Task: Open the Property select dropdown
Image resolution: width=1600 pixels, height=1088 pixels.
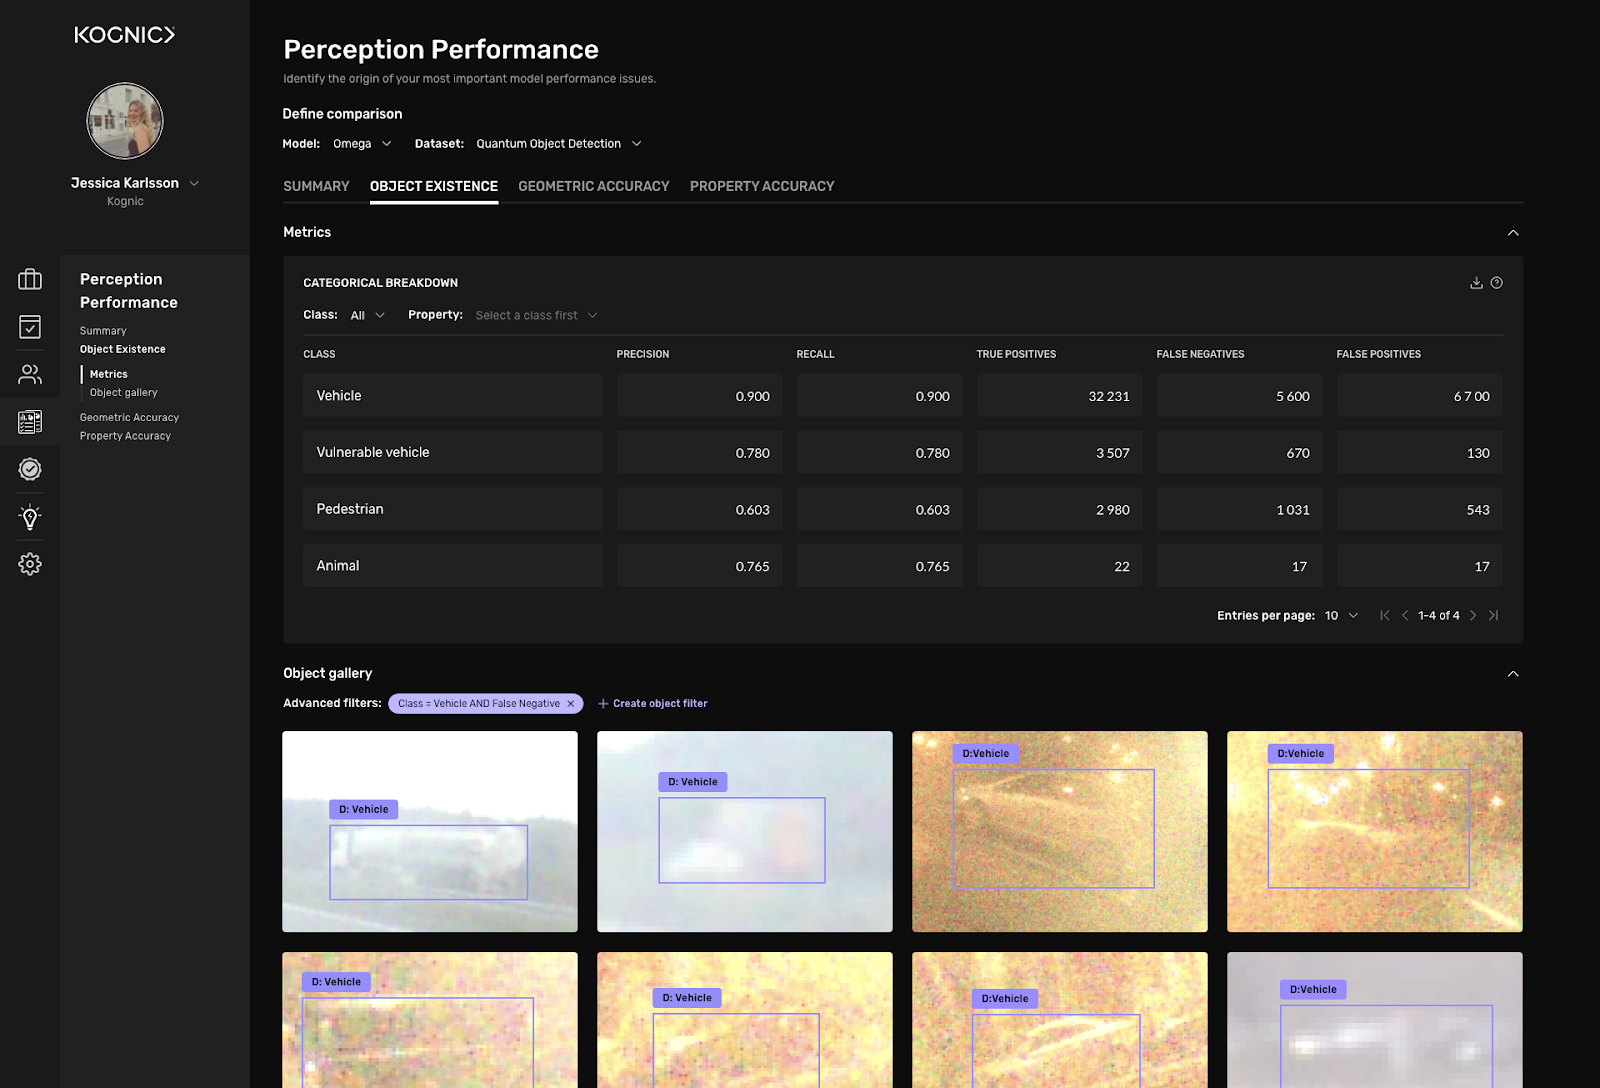Action: point(536,315)
